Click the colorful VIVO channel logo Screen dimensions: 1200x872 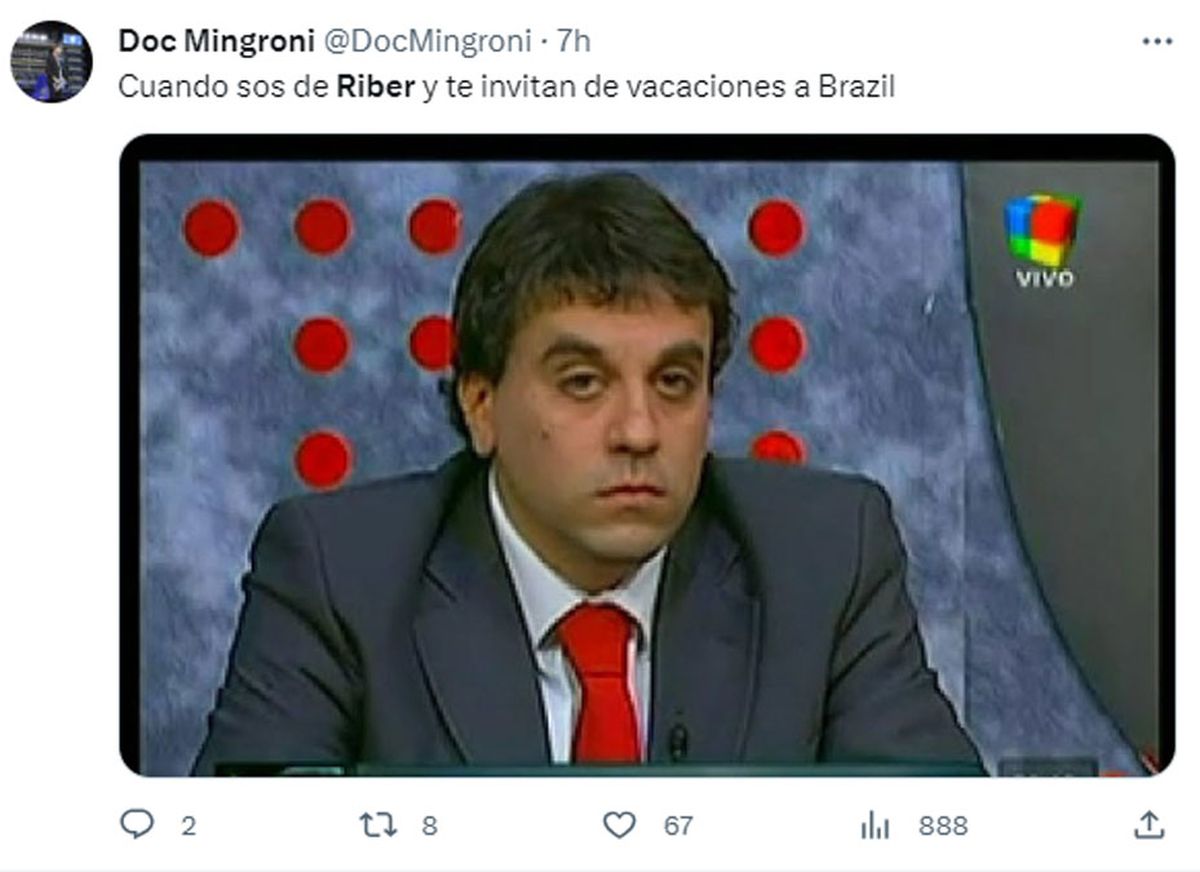pyautogui.click(x=1043, y=240)
